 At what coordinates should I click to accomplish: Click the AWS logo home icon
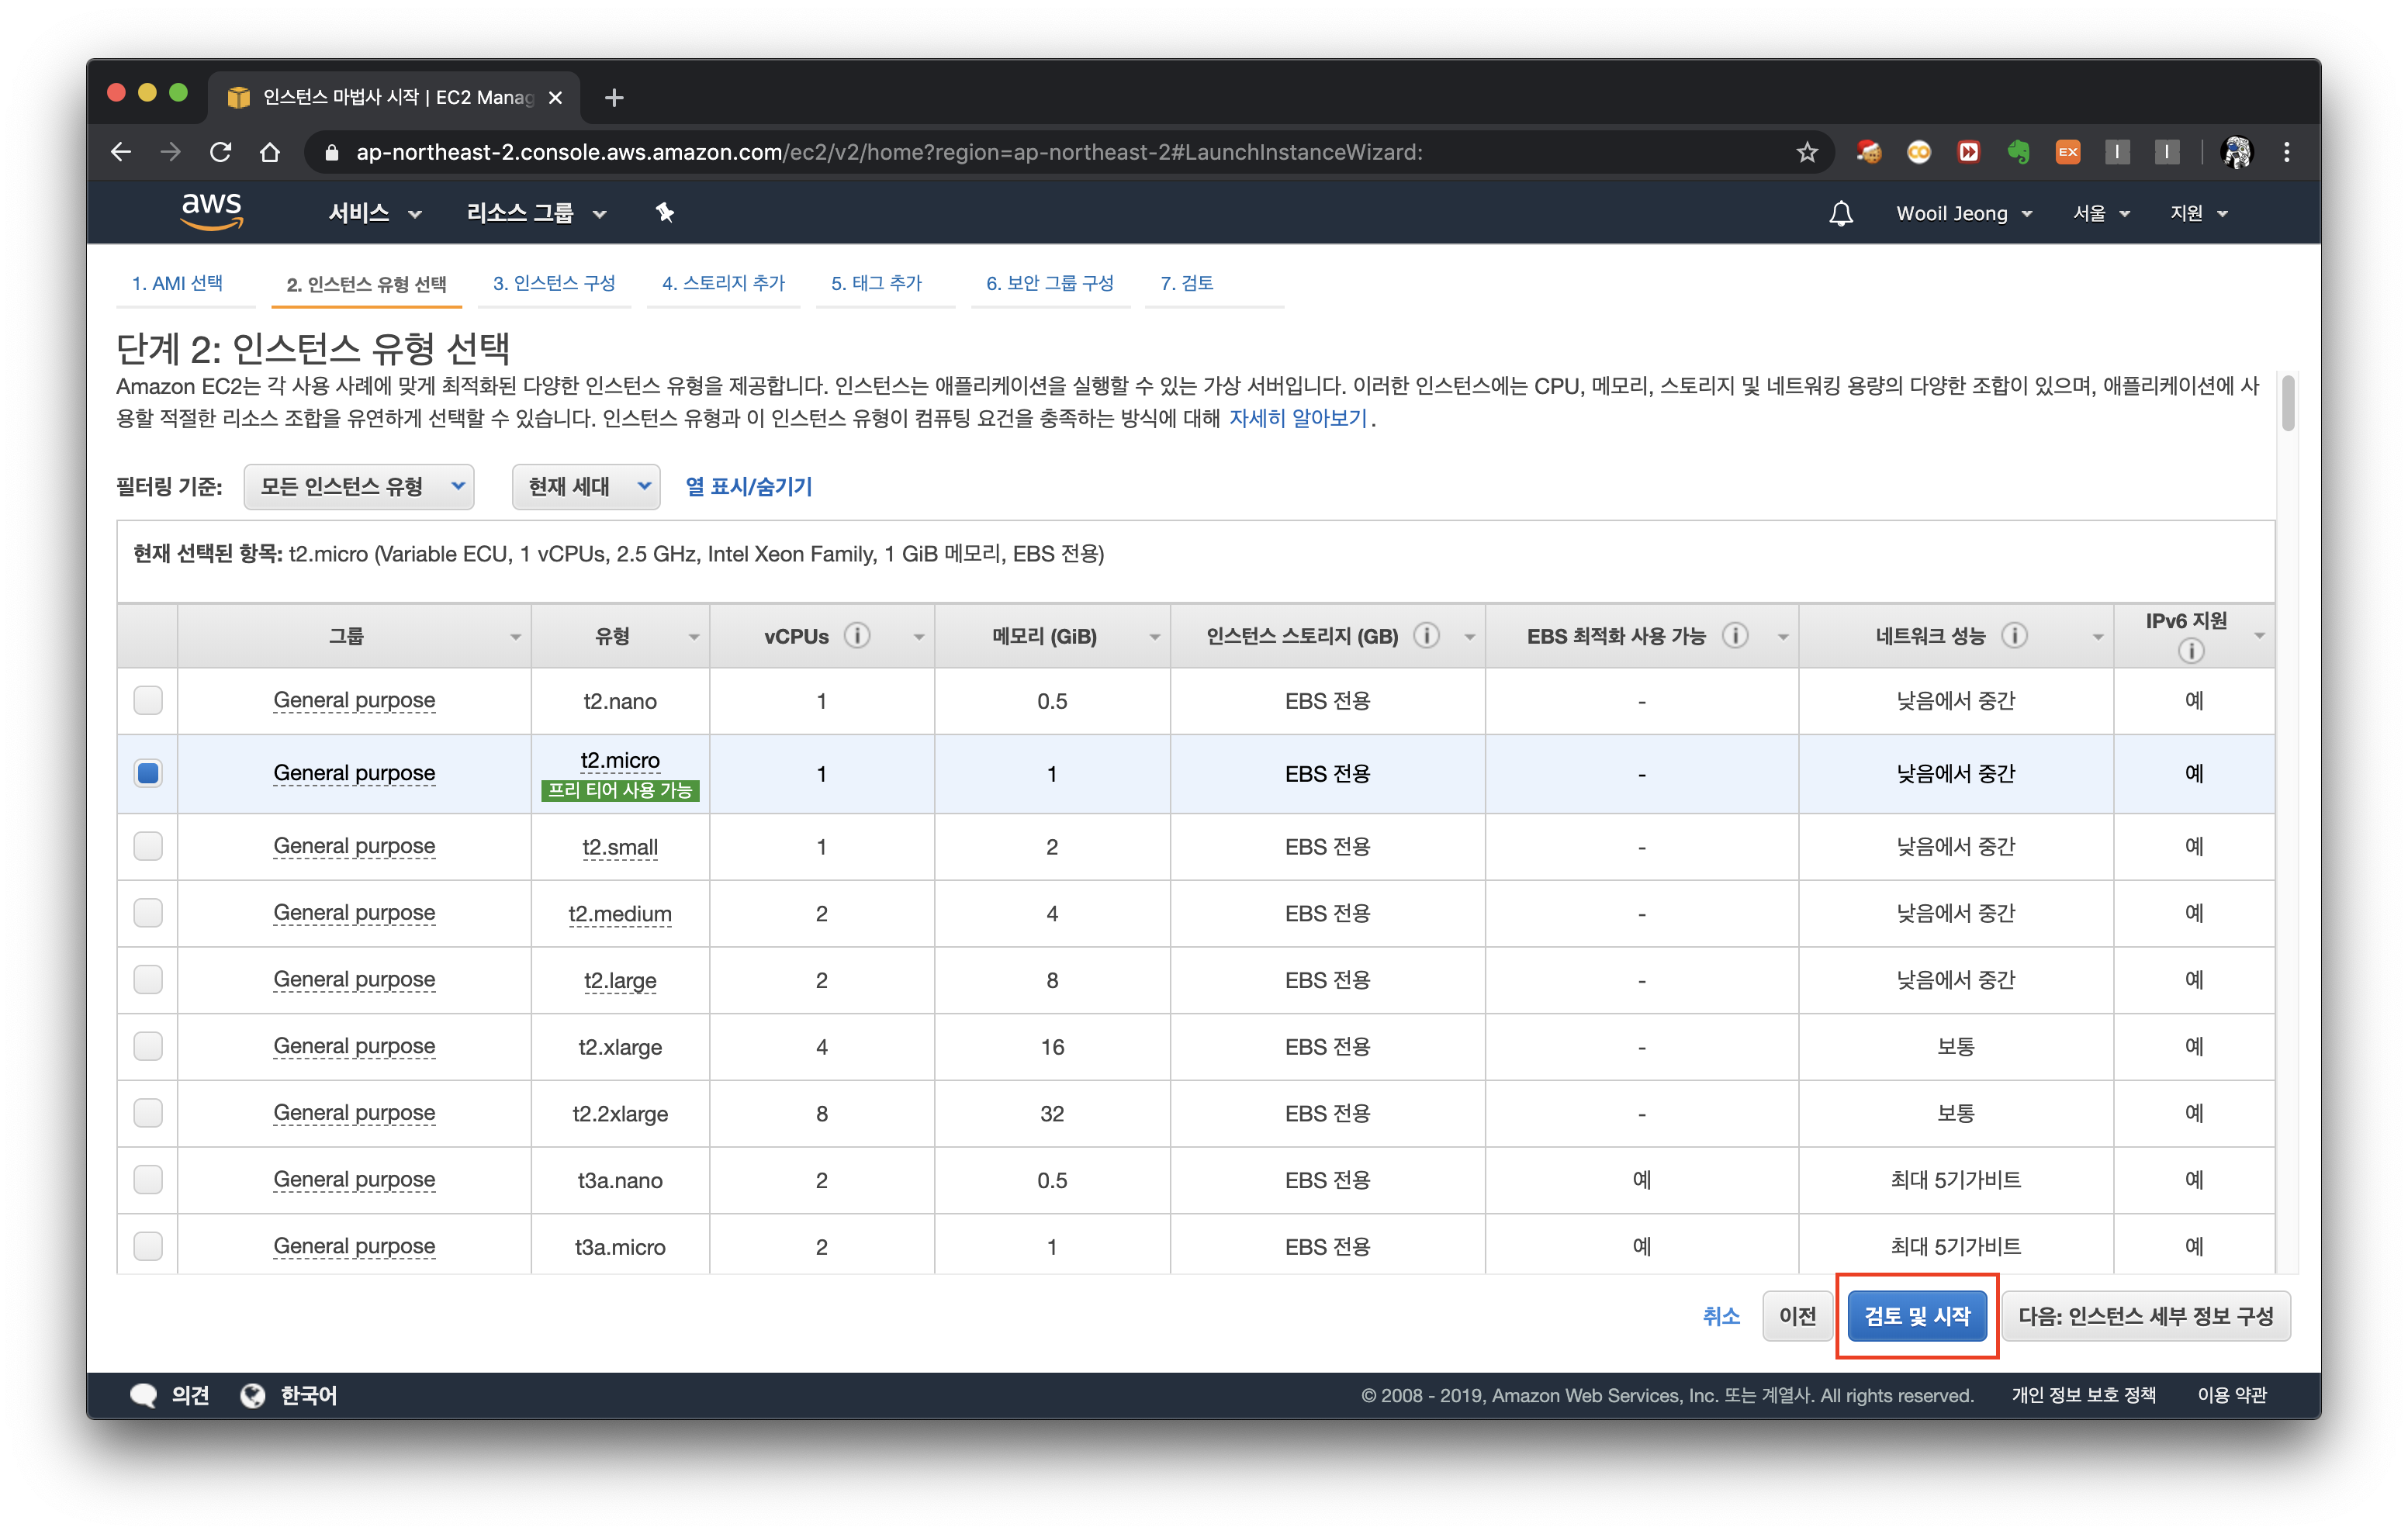coord(211,211)
